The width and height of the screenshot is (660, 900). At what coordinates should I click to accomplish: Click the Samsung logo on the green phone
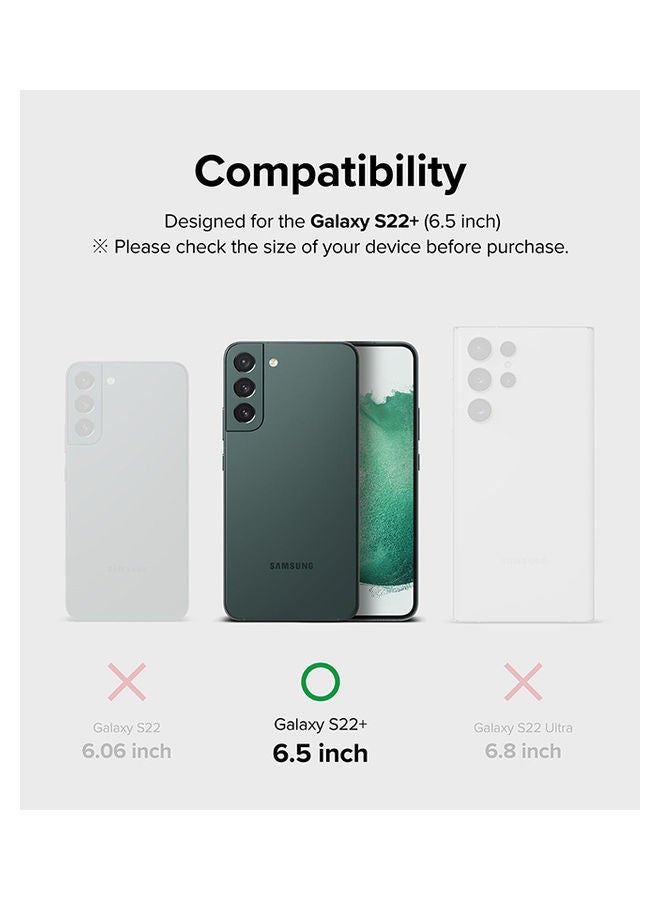click(291, 566)
